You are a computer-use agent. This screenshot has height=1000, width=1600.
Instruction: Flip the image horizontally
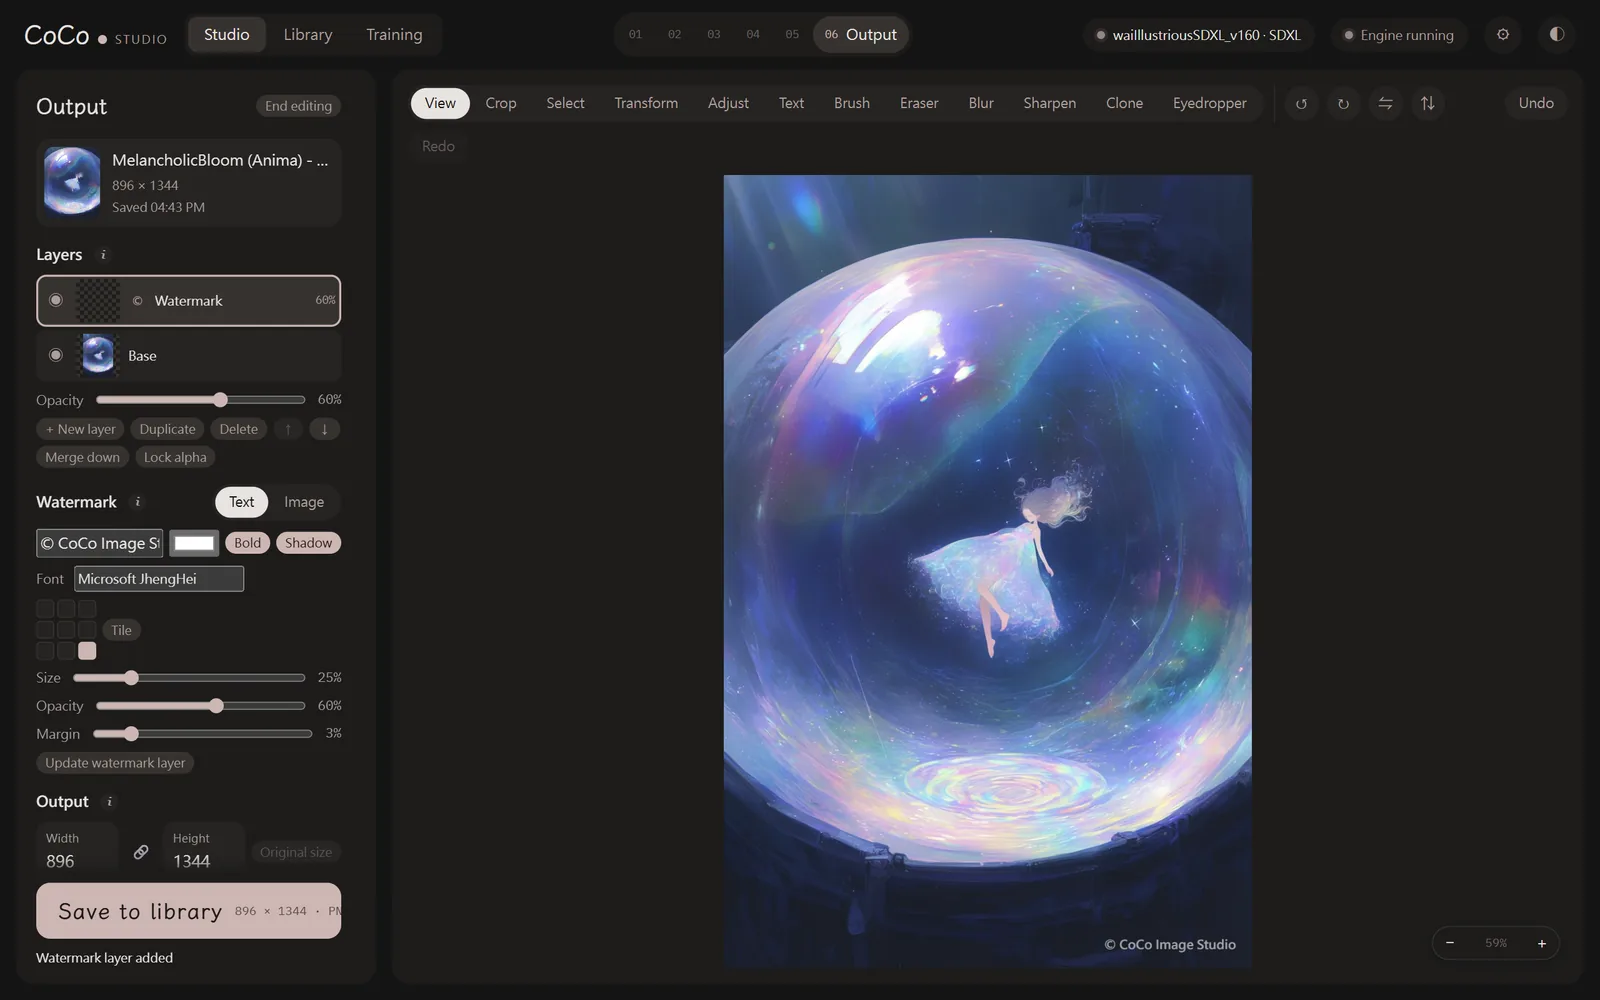click(x=1385, y=104)
